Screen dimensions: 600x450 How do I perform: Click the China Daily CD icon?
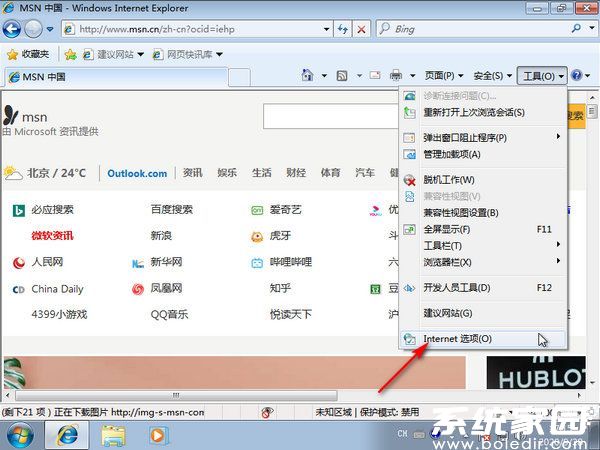click(x=19, y=290)
